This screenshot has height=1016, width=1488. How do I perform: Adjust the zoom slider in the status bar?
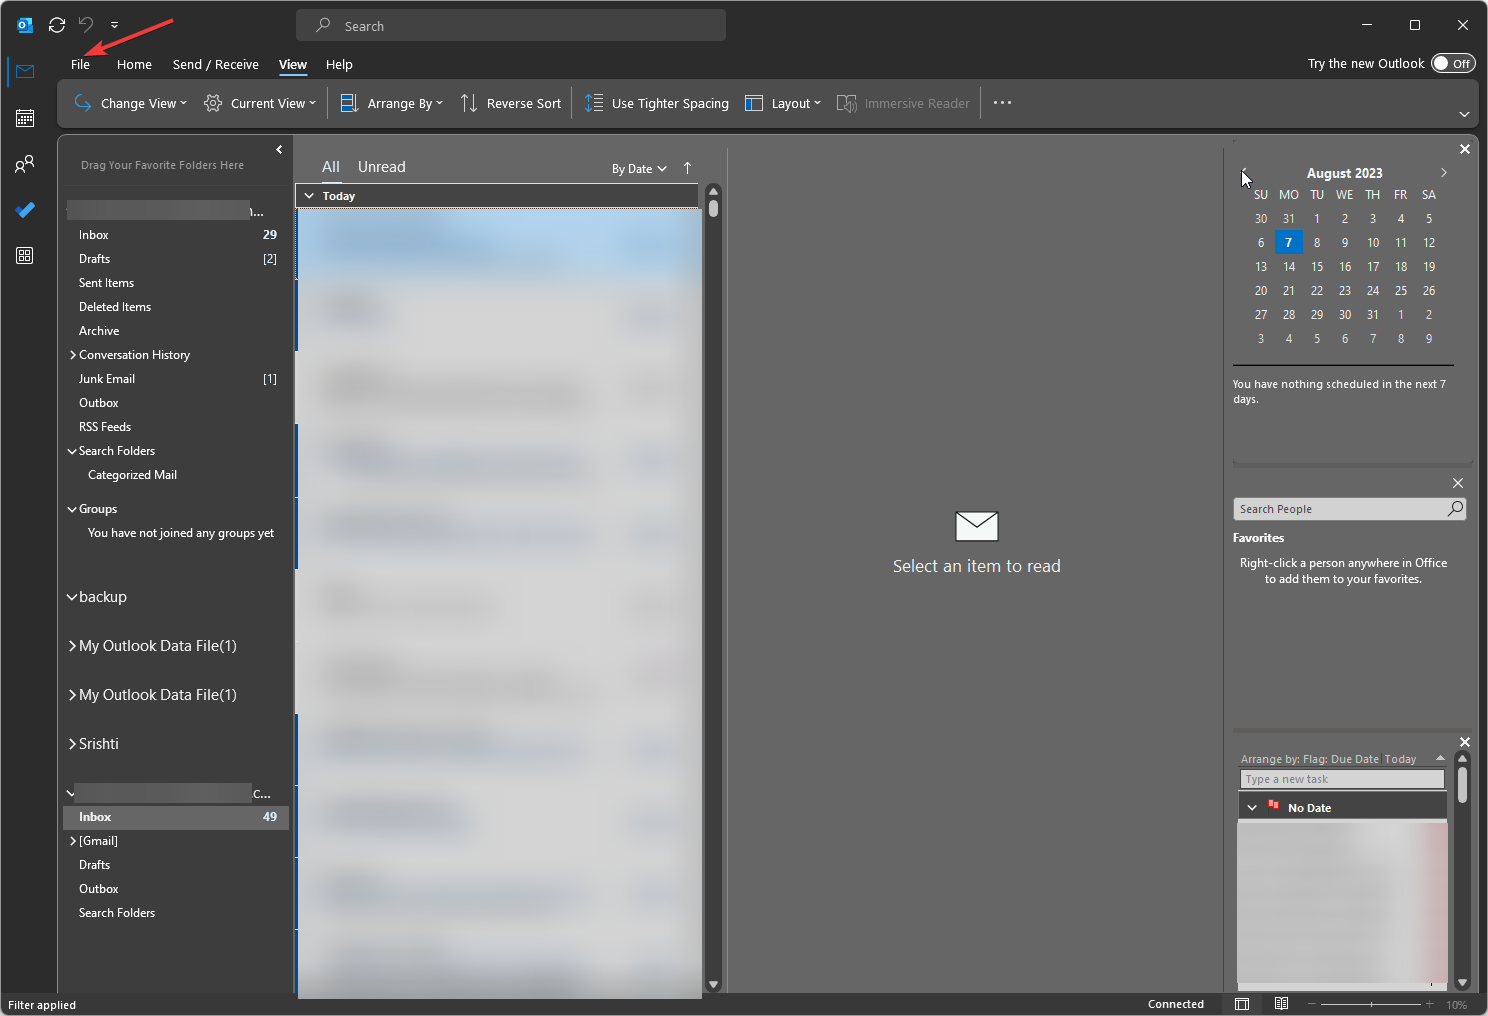click(1371, 1004)
